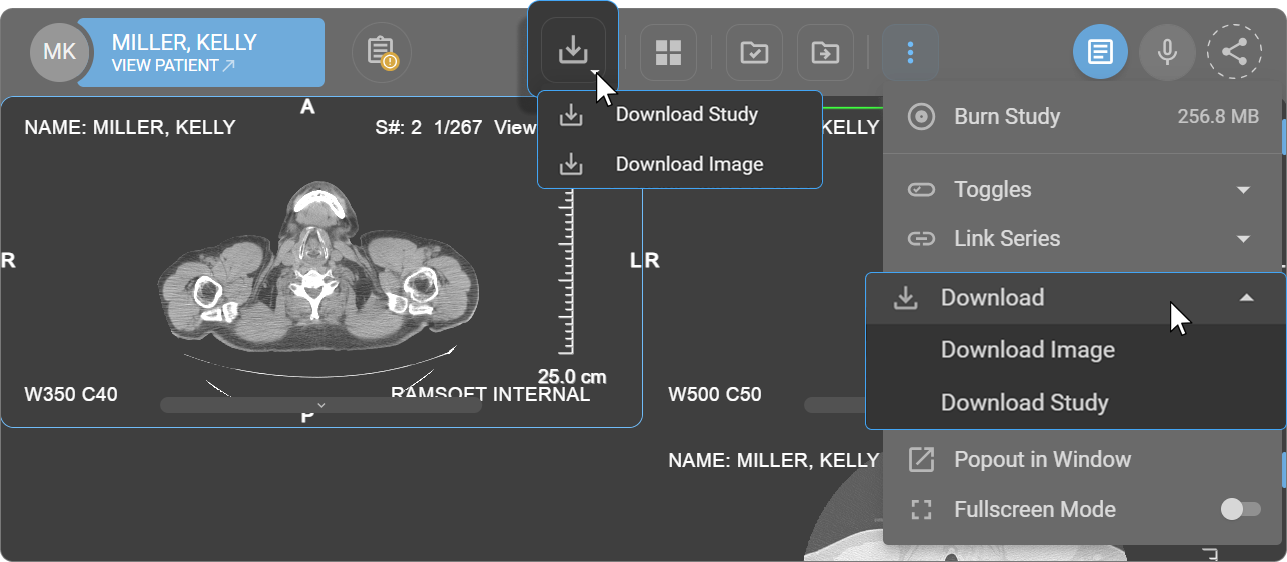Click the W350 C40 window level text
The width and height of the screenshot is (1287, 562).
coord(71,395)
